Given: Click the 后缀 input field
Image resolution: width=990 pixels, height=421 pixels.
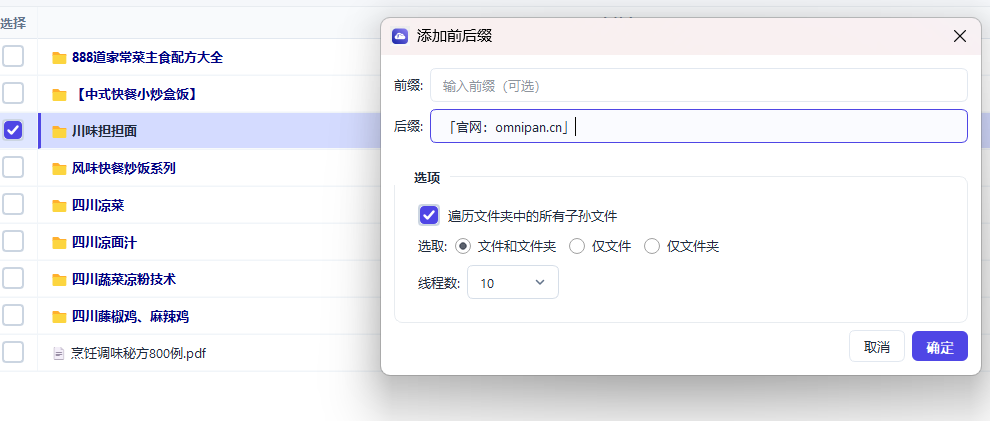Looking at the screenshot, I should click(x=699, y=126).
